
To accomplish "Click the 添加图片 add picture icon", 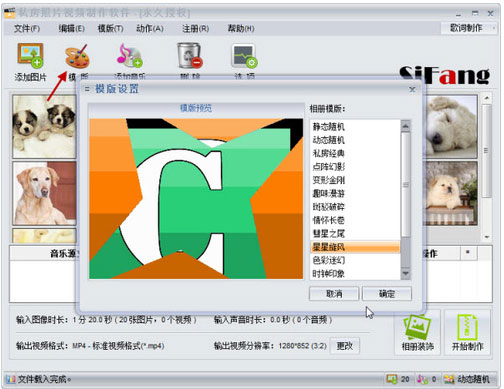I will (x=30, y=55).
